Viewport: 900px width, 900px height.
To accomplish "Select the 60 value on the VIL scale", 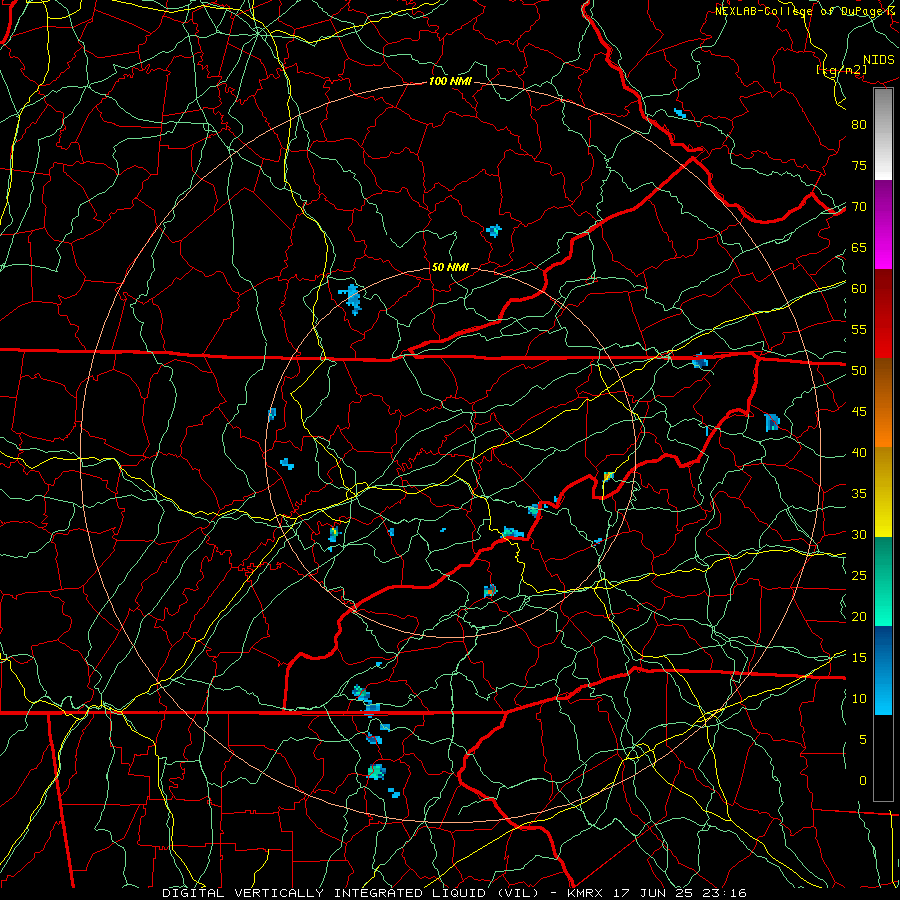I will tap(859, 289).
